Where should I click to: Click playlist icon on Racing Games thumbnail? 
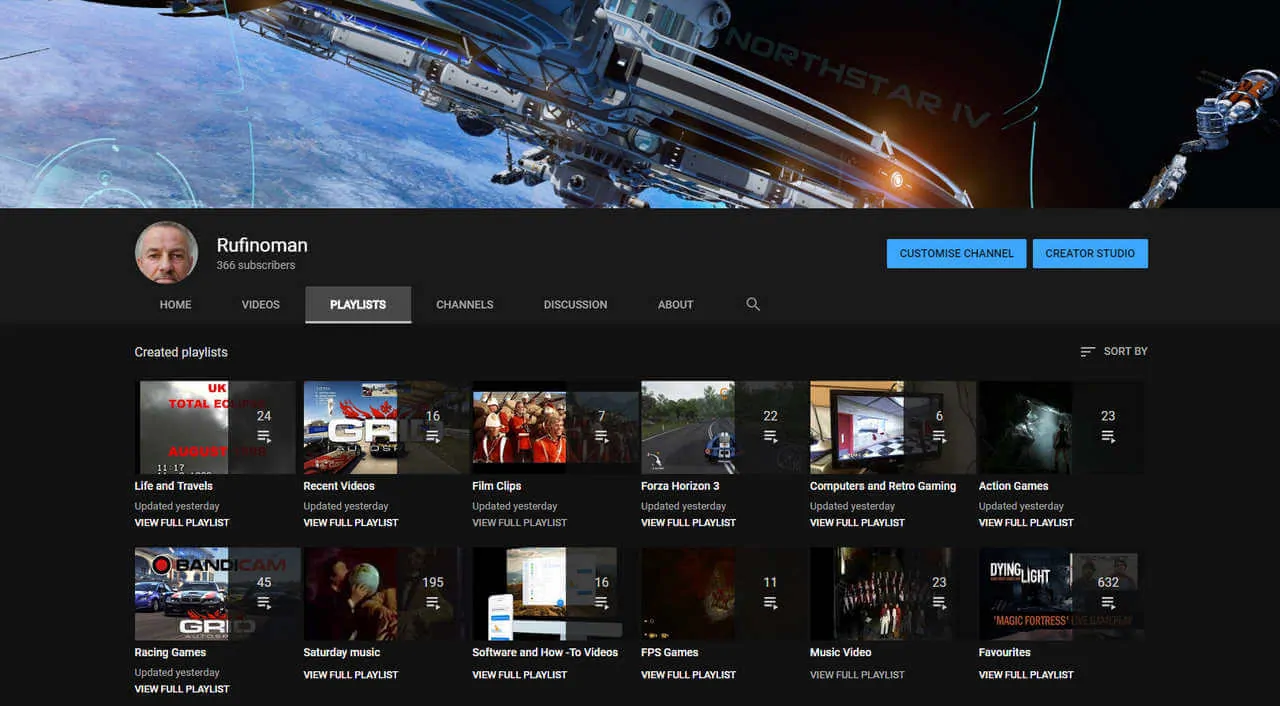[264, 602]
